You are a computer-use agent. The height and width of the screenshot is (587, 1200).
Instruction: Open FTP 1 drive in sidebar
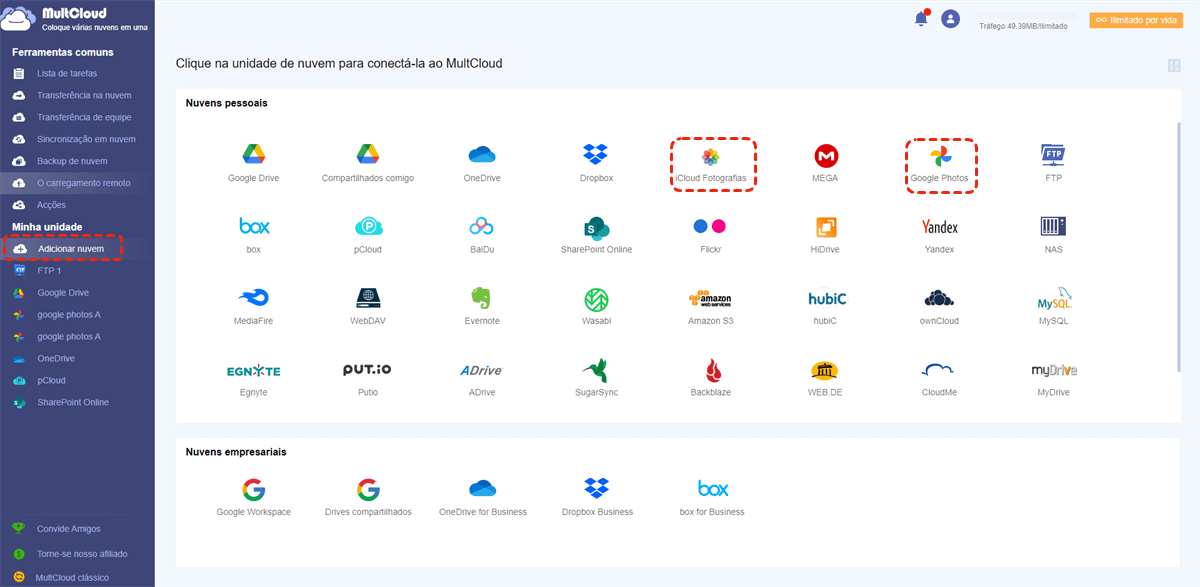point(49,271)
